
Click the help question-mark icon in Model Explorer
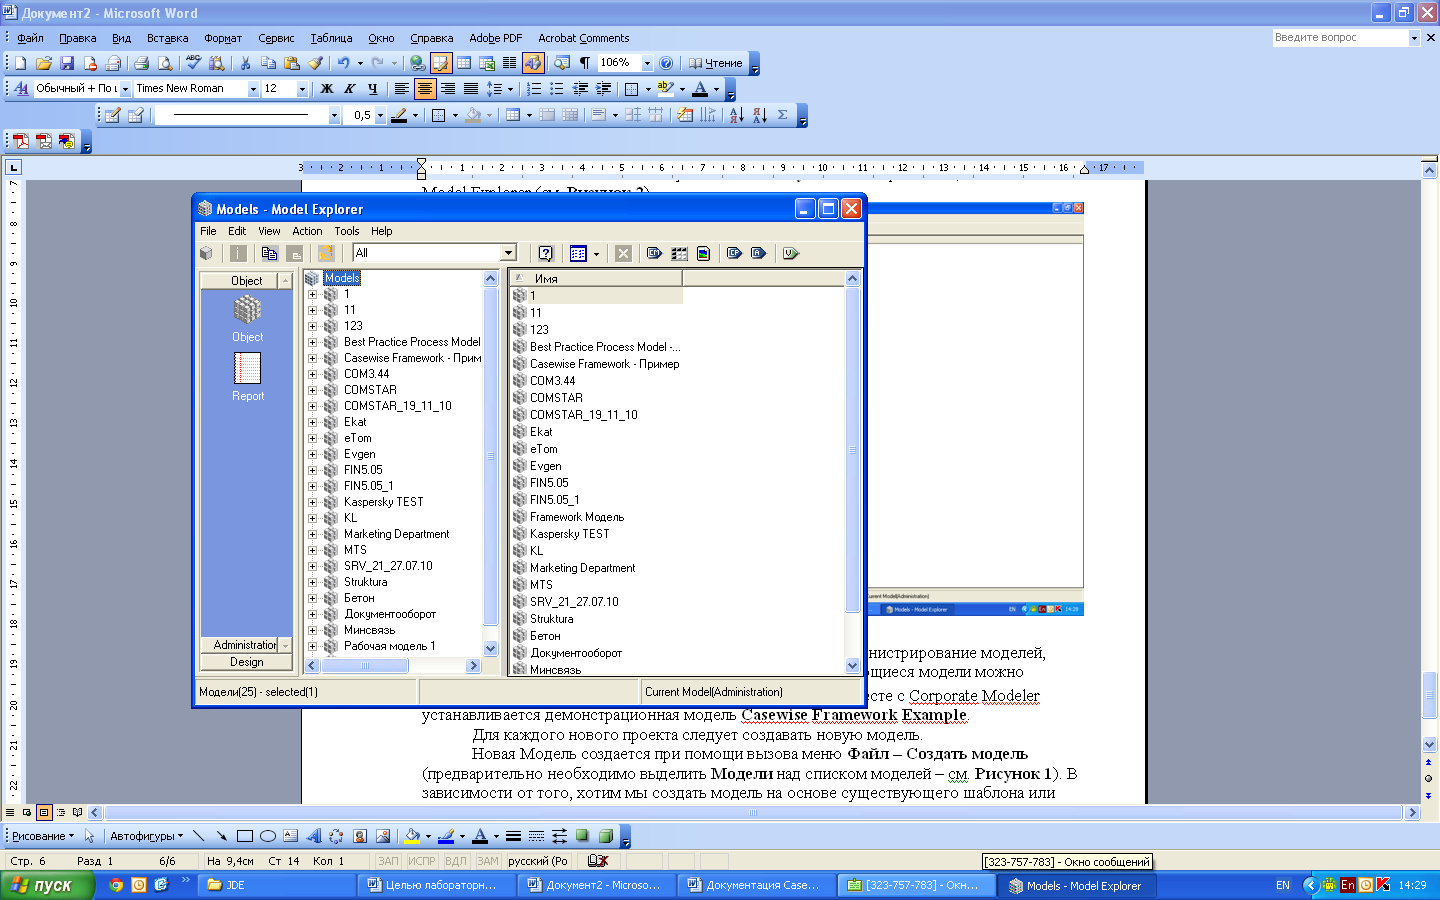[545, 253]
